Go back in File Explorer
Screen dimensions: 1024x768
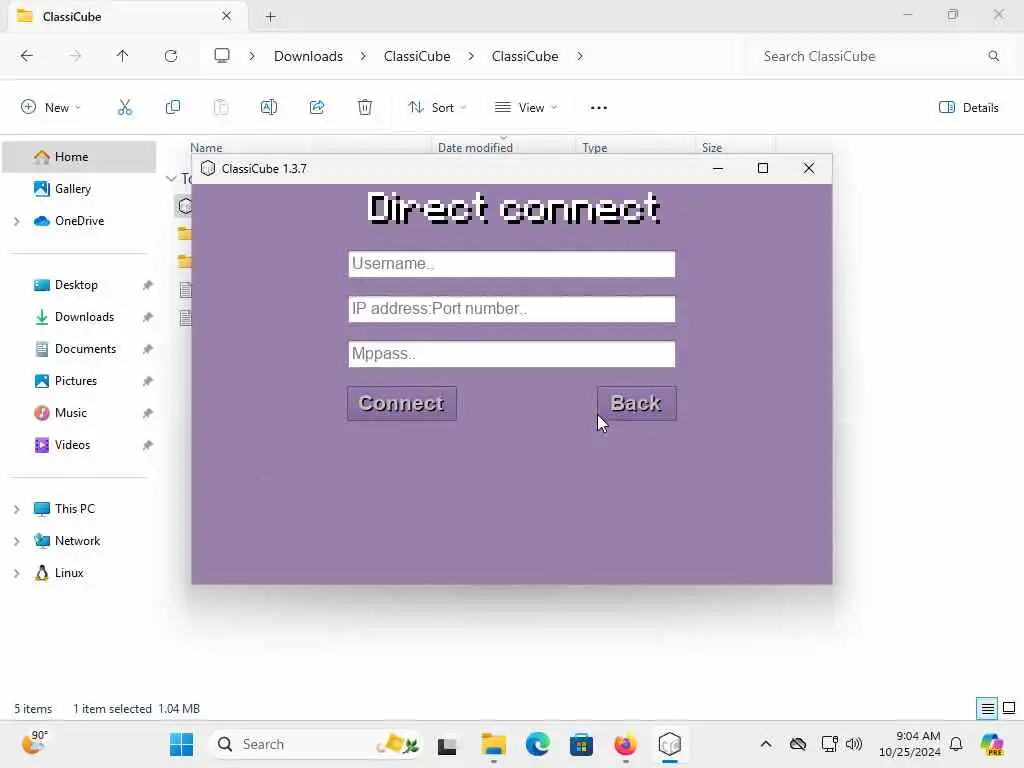(27, 56)
